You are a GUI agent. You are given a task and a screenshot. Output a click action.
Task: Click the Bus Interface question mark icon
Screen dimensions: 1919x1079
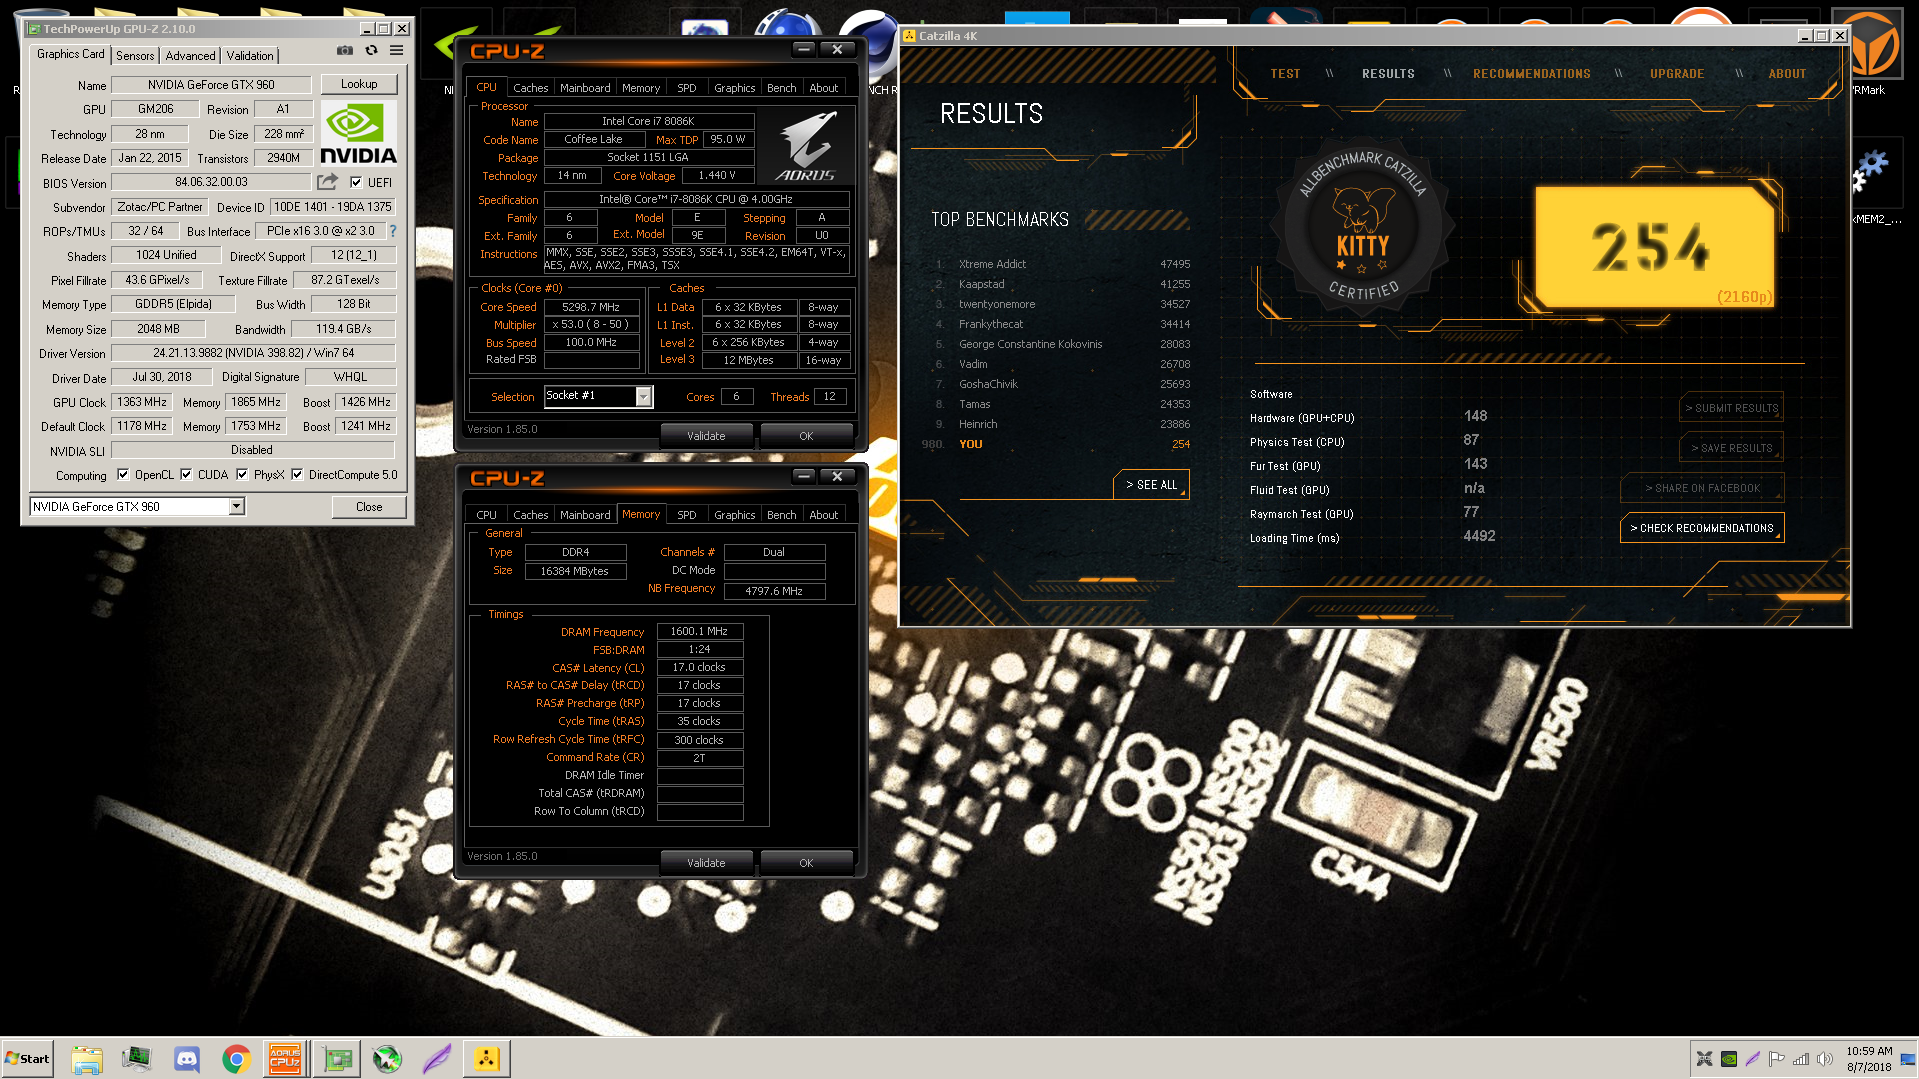point(393,231)
